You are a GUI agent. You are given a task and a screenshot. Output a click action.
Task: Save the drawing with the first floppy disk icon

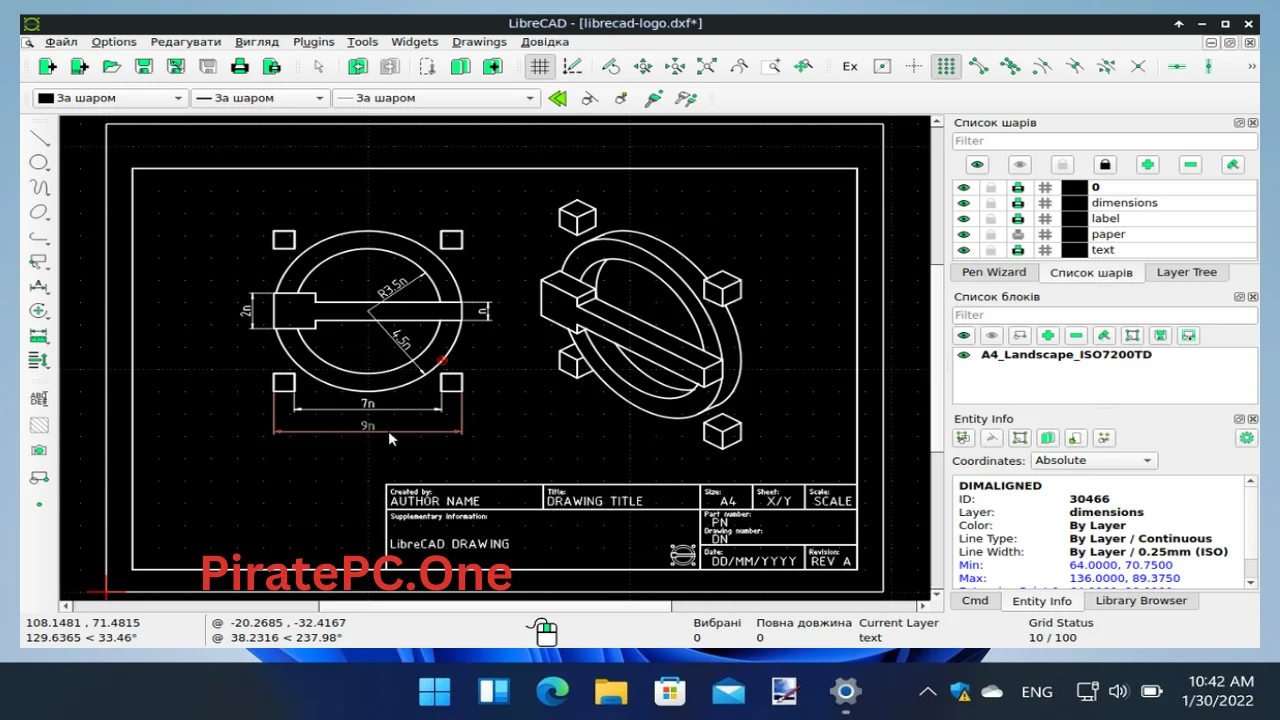[143, 66]
